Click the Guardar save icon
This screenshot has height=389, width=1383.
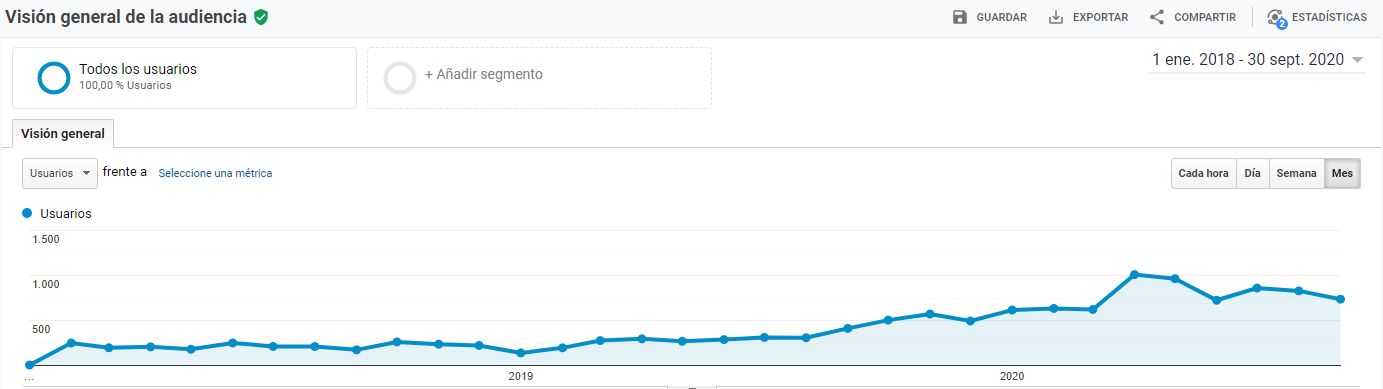(960, 17)
